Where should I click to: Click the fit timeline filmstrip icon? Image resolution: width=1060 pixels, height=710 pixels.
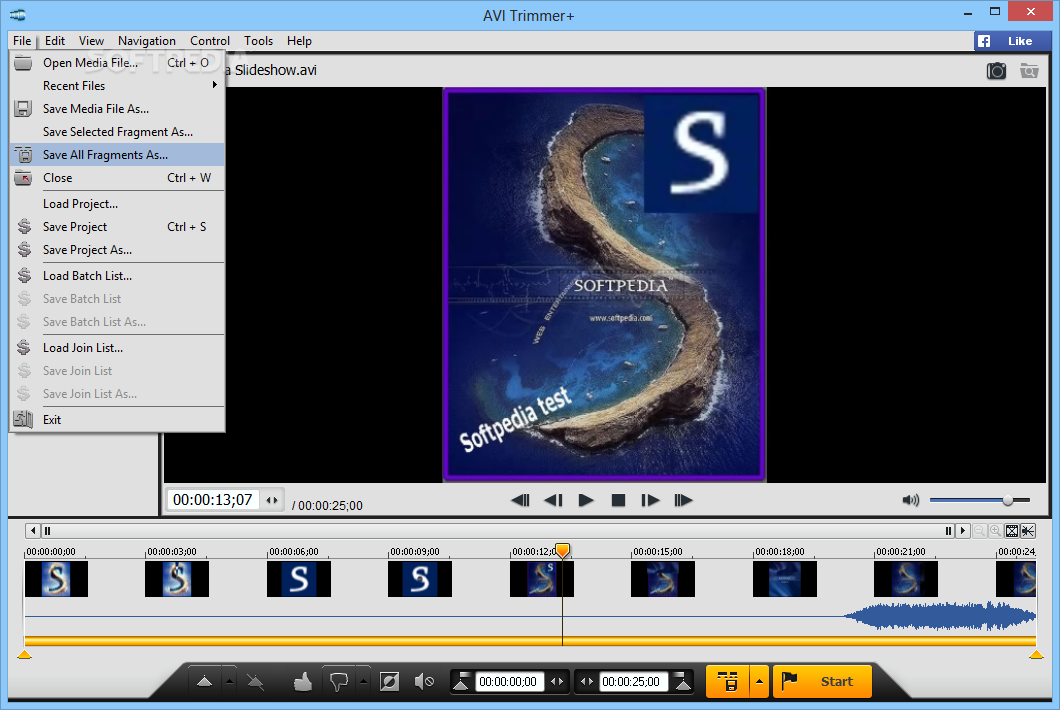click(x=1012, y=531)
